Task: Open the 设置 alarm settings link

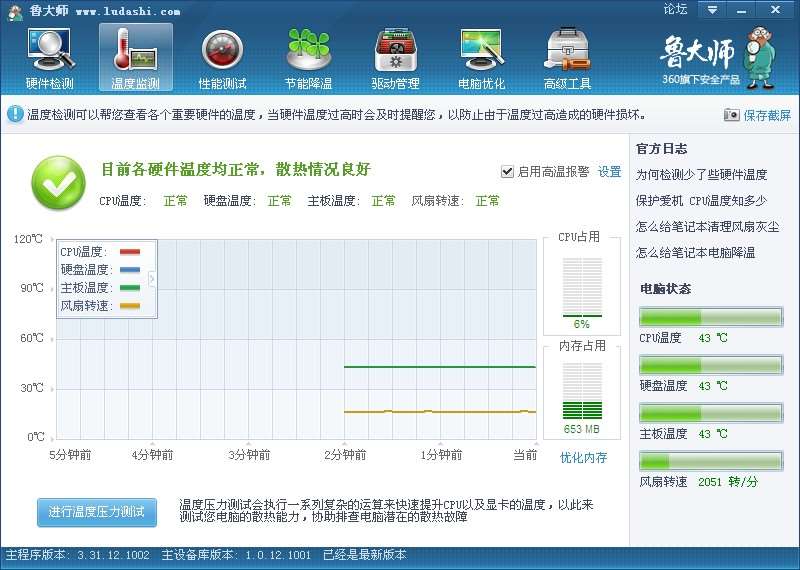Action: pos(610,171)
